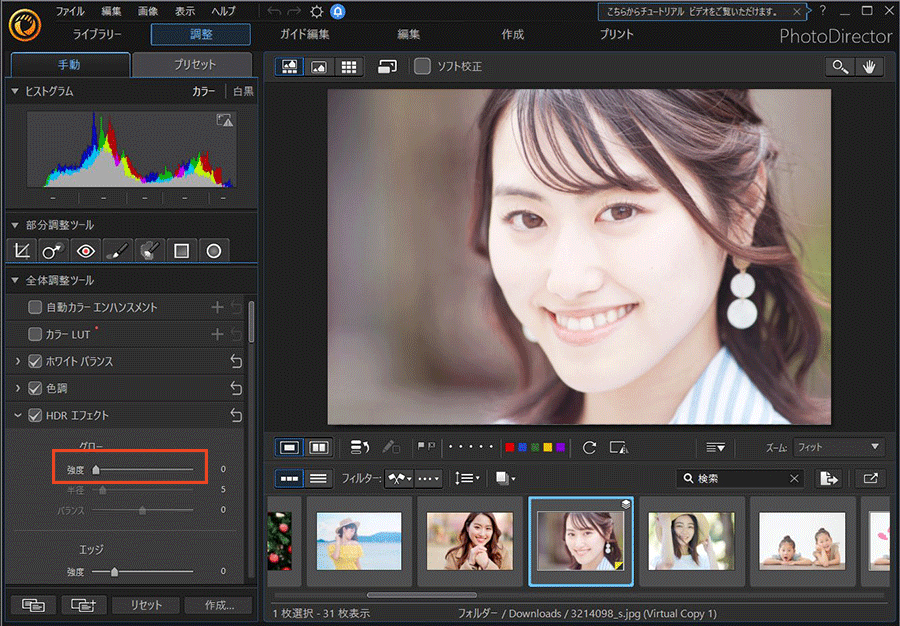The height and width of the screenshot is (626, 900).
Task: Click the Create (作成...) button at panel bottom
Action: point(220,605)
